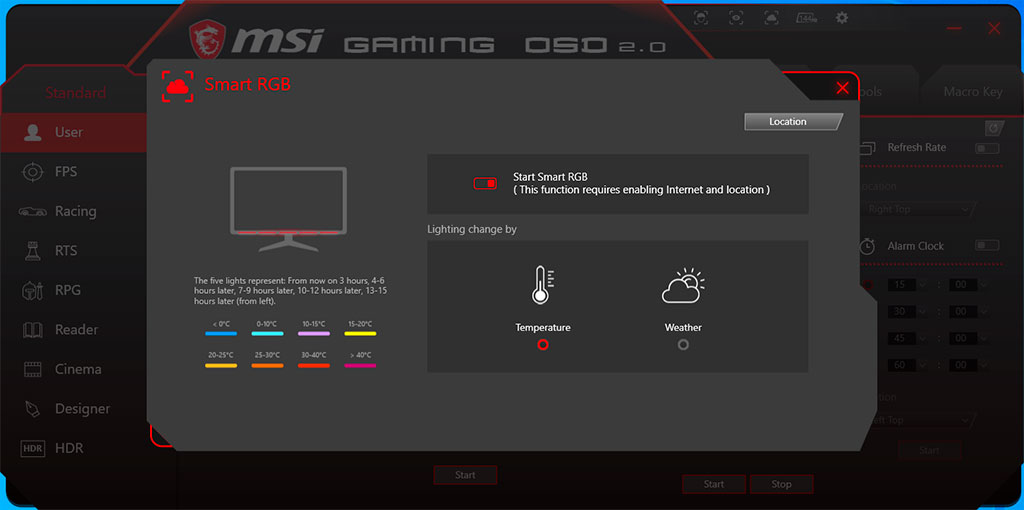
Task: Click the Eye Care toolbar icon
Action: coord(736,18)
